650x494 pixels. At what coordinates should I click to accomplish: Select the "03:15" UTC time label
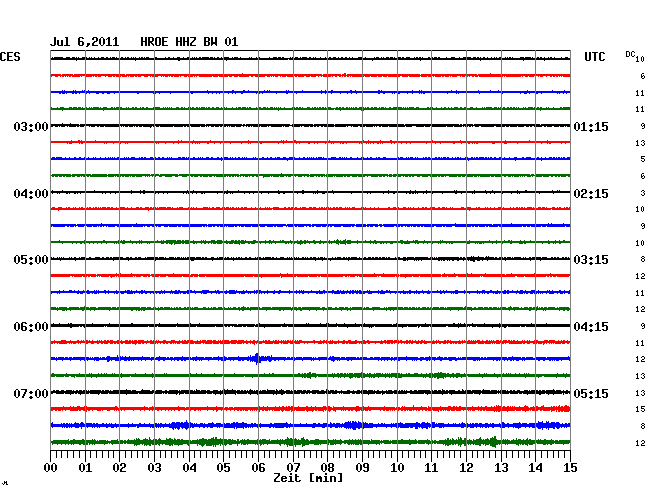pyautogui.click(x=591, y=260)
